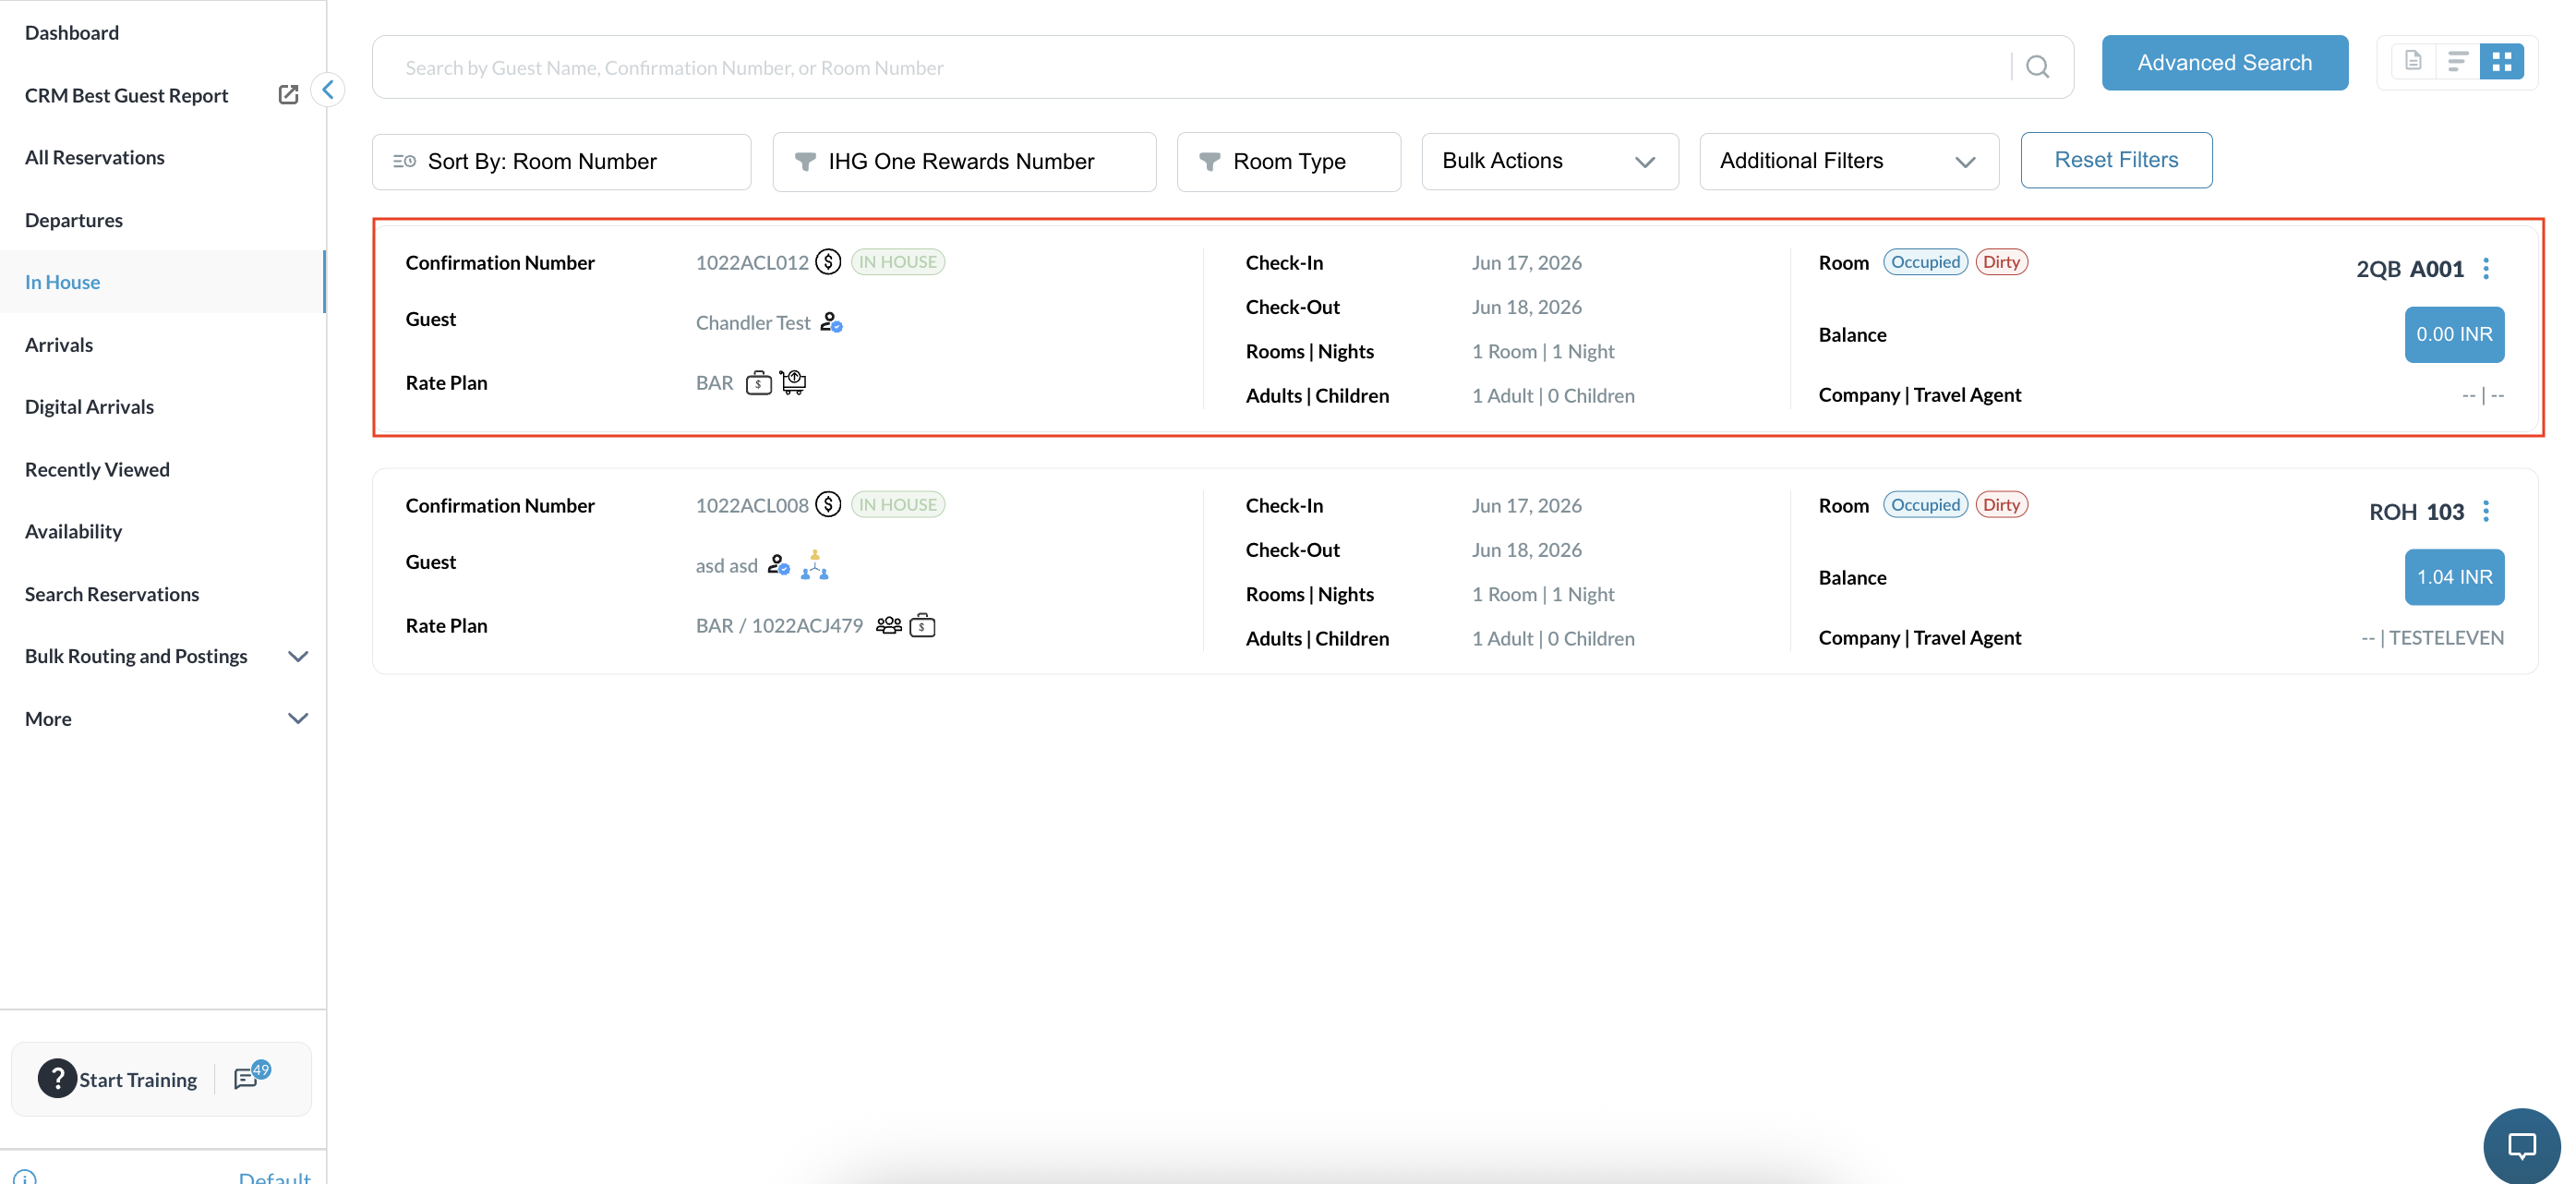This screenshot has width=2576, height=1184.
Task: Click guest name asd asd
Action: (727, 566)
